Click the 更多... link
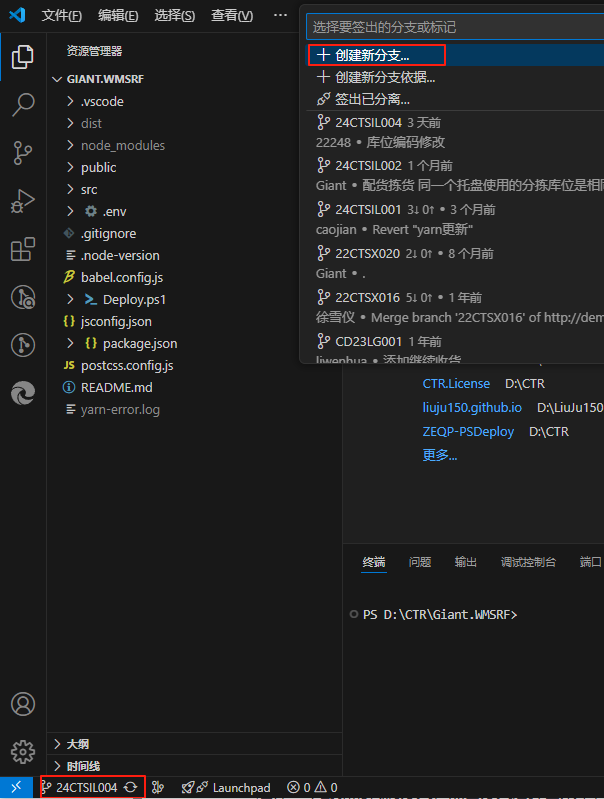The height and width of the screenshot is (799, 604). (440, 455)
